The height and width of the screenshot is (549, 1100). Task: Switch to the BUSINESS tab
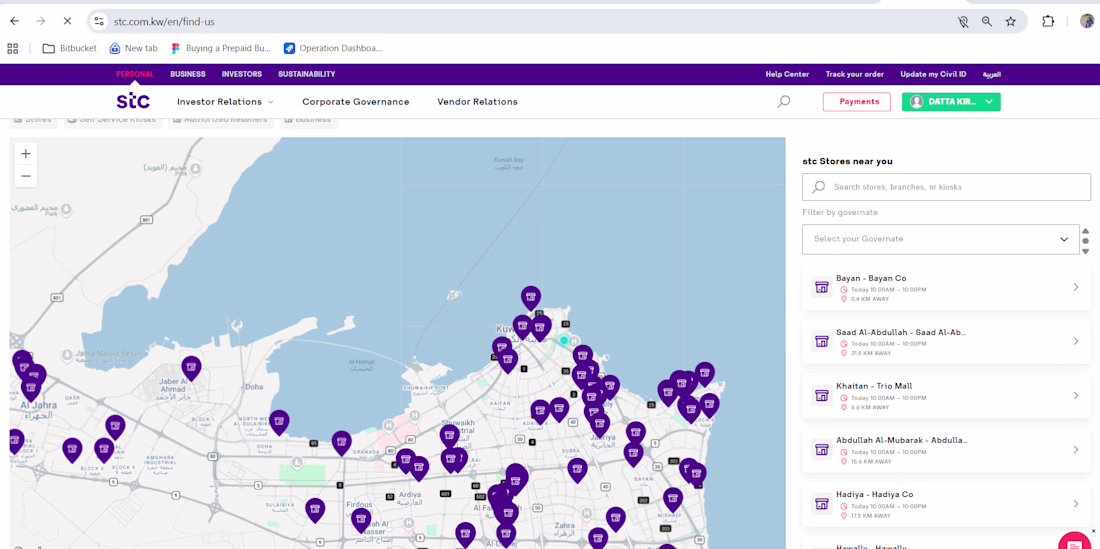[x=187, y=74]
